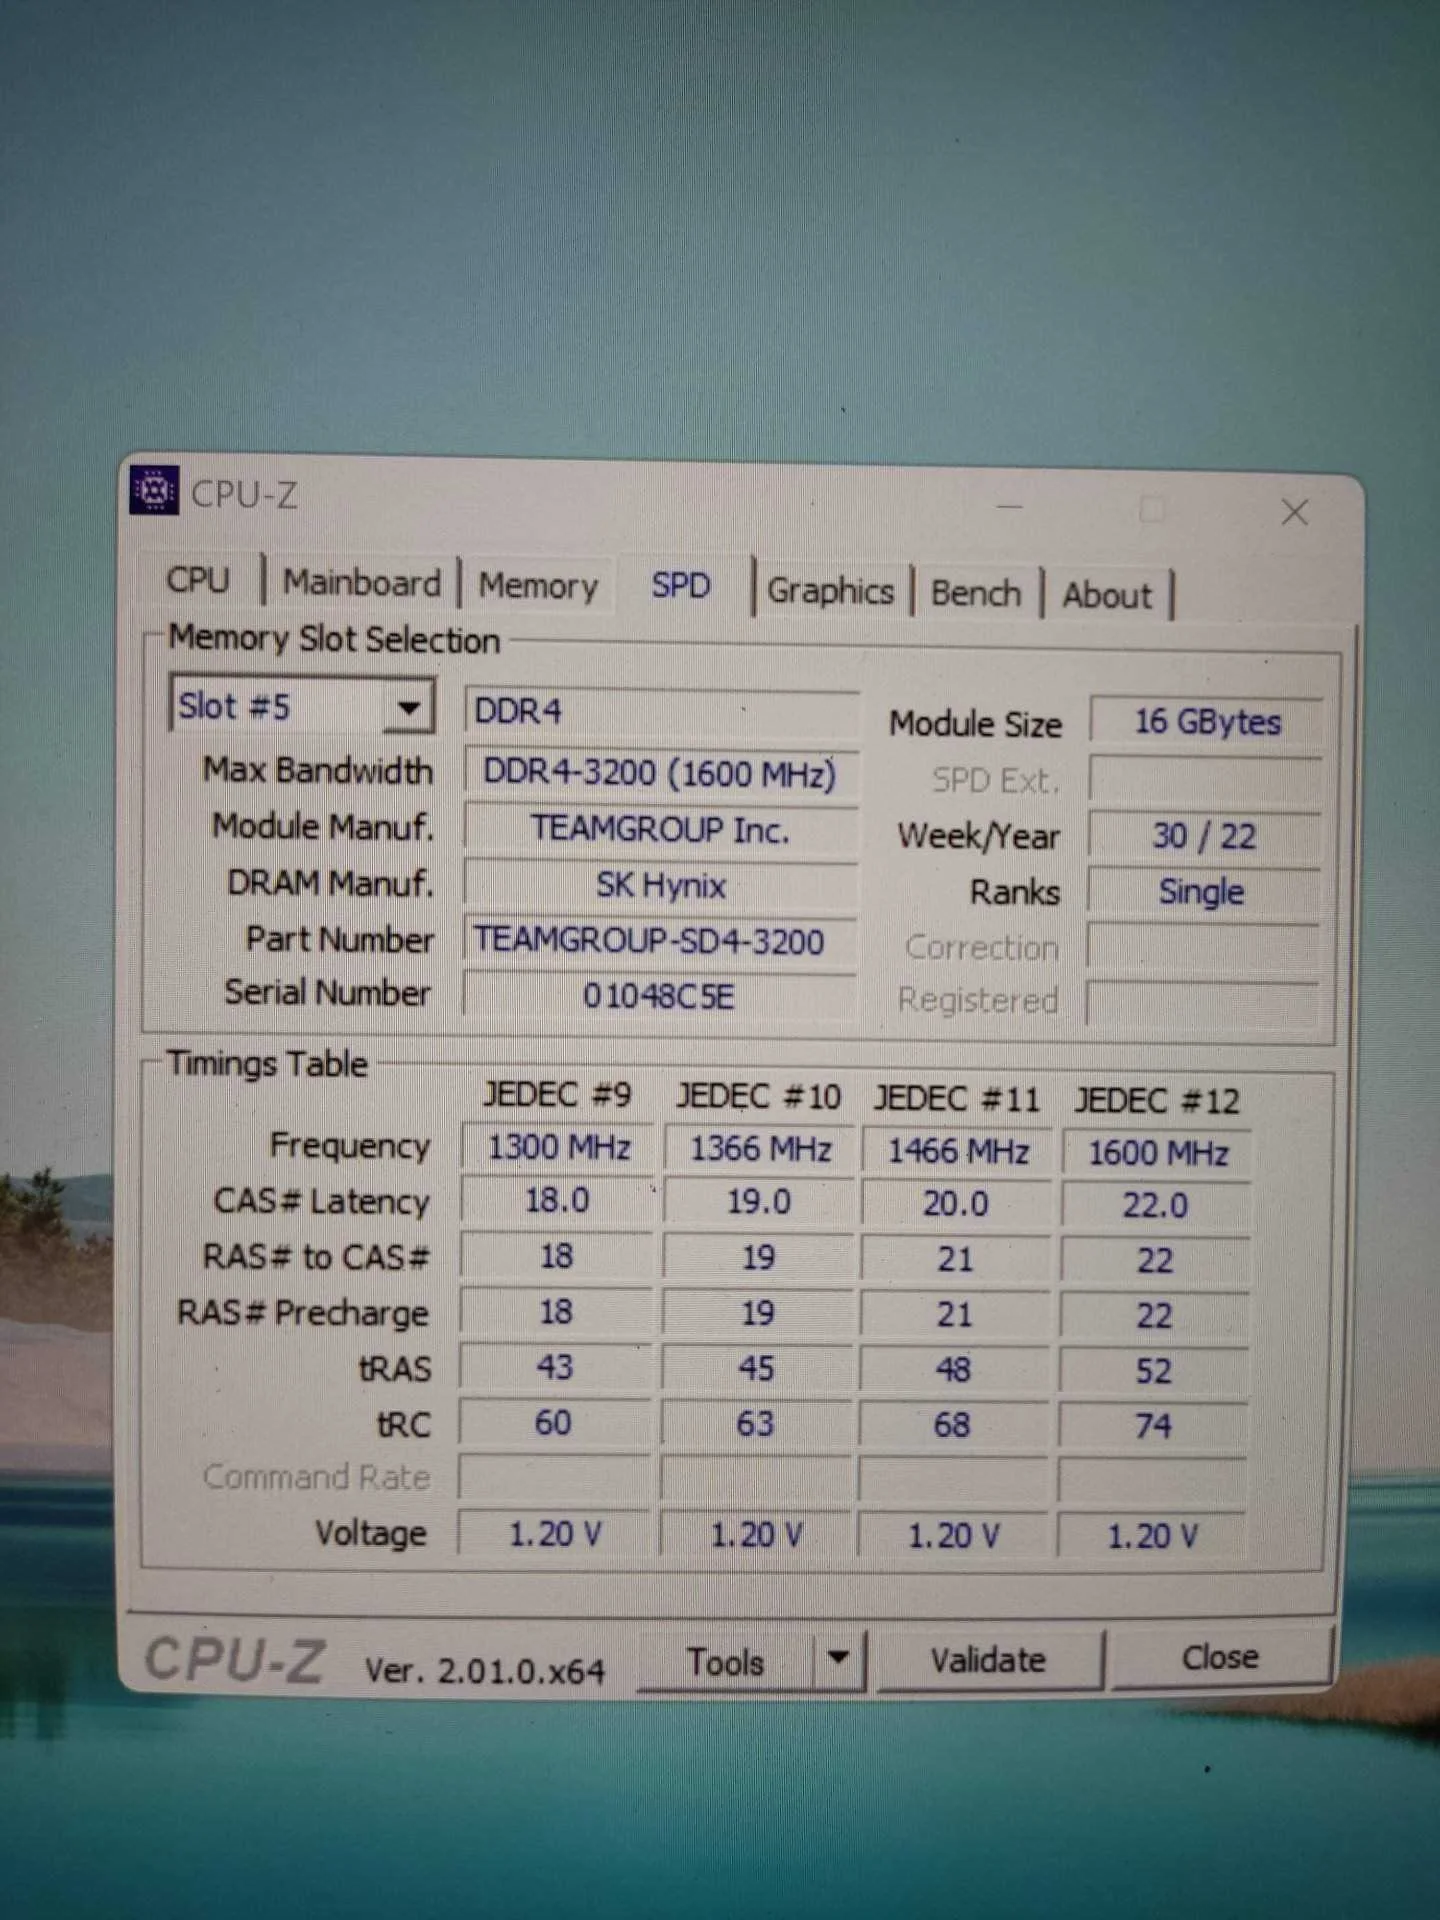Screen dimensions: 1440x1920
Task: Click the JEDEC #11 column header
Action: [x=957, y=1100]
